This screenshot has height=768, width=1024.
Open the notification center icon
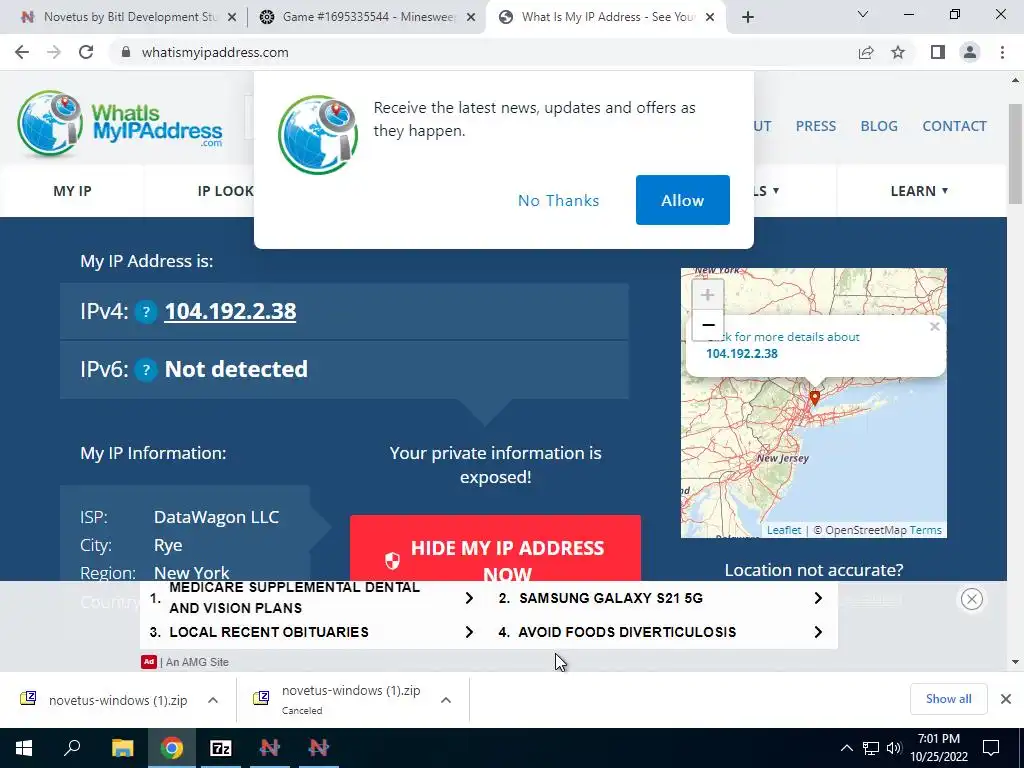(x=991, y=748)
